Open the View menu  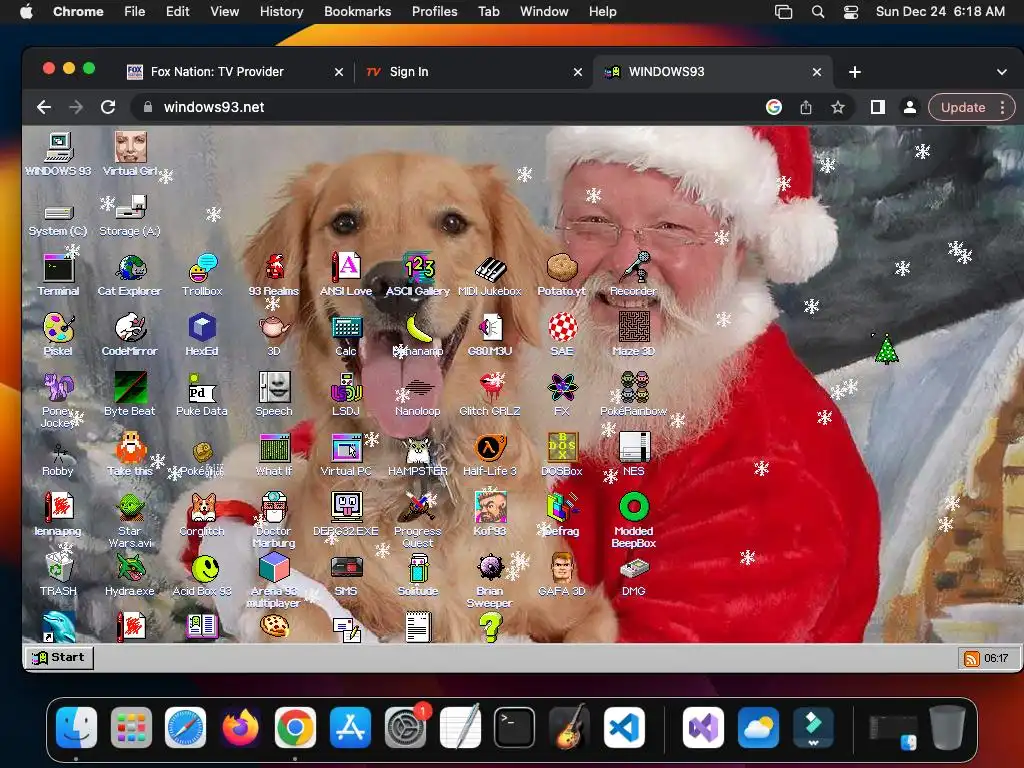224,12
